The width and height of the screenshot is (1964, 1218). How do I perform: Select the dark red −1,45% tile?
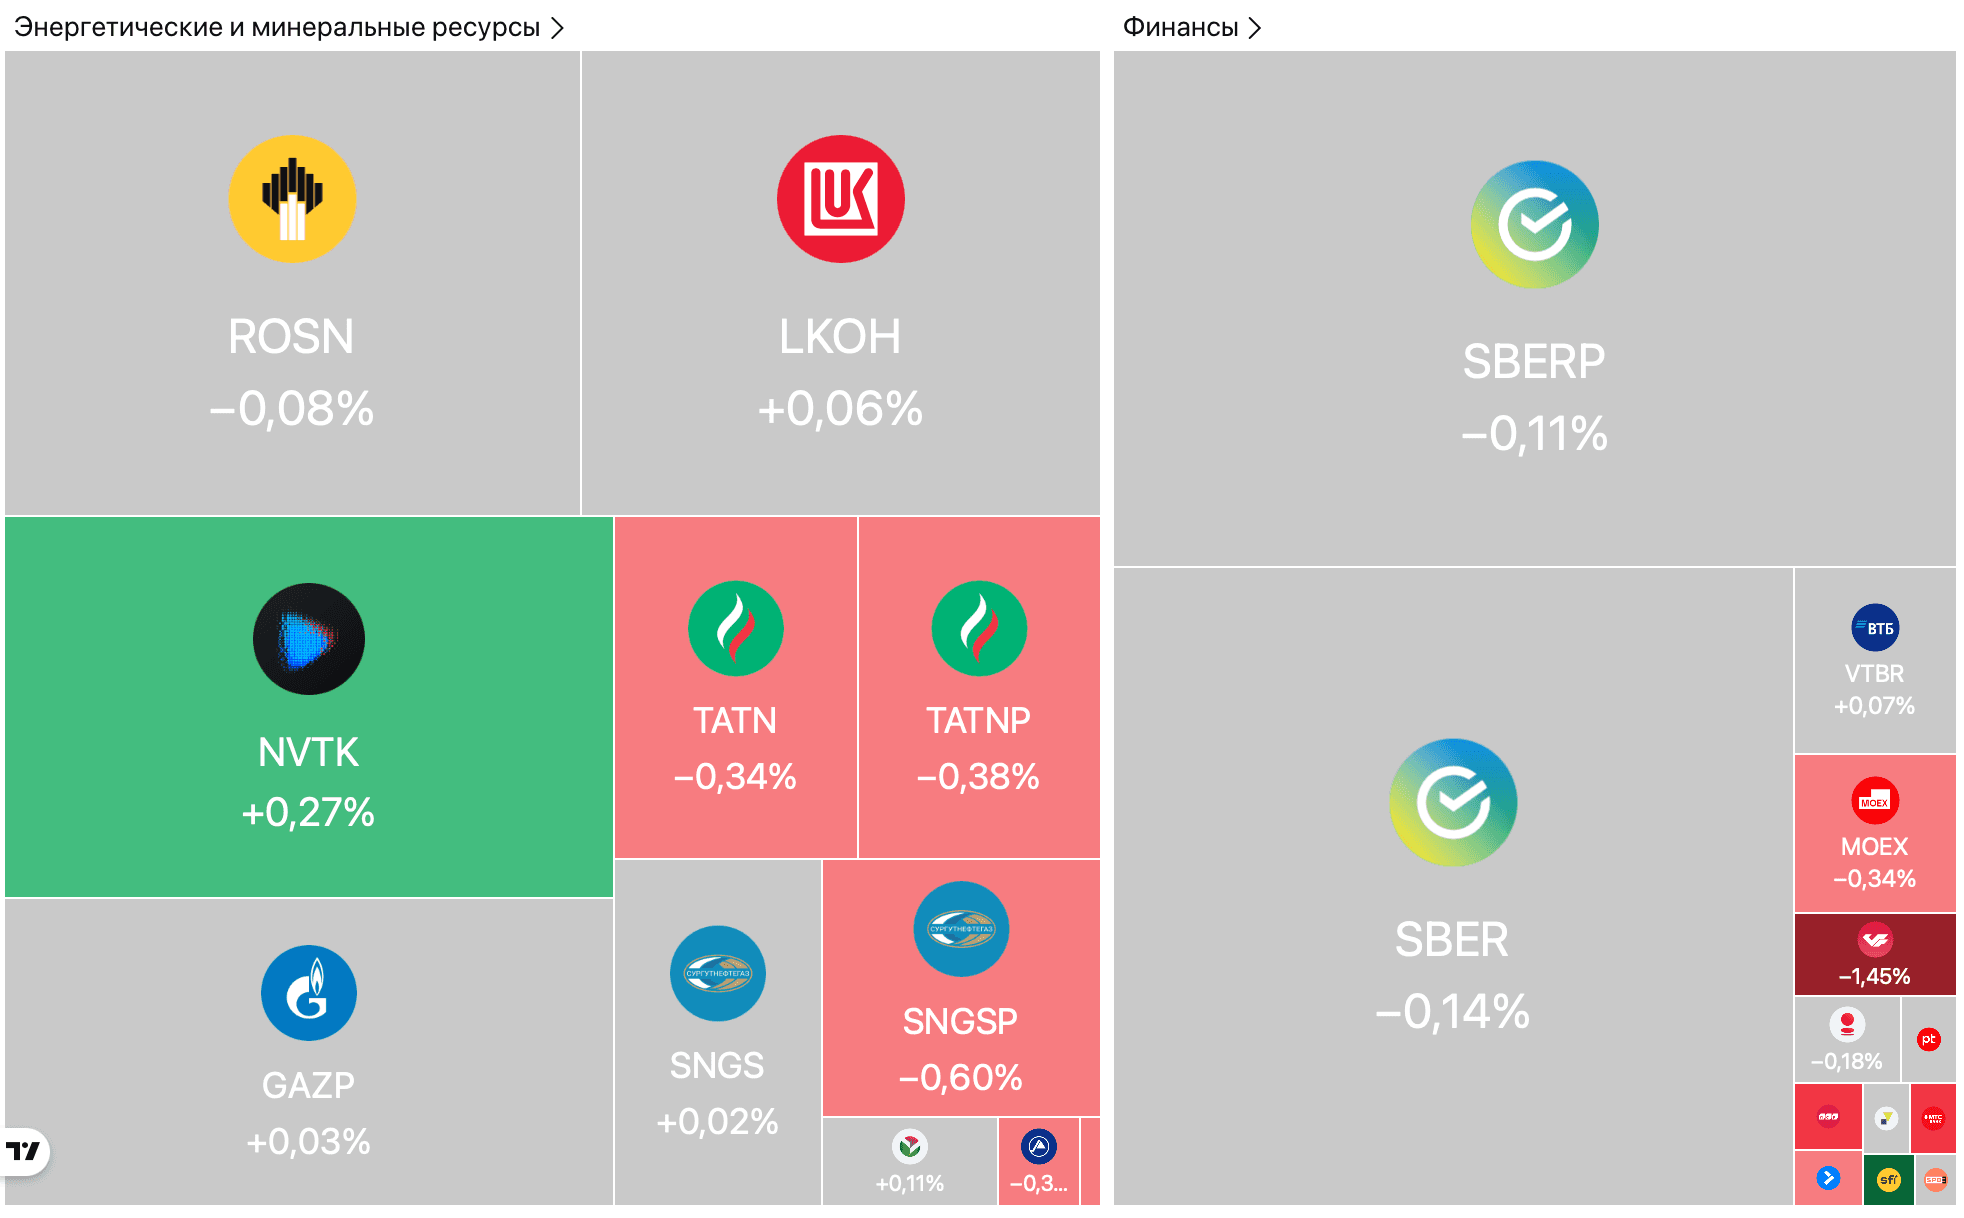1874,955
